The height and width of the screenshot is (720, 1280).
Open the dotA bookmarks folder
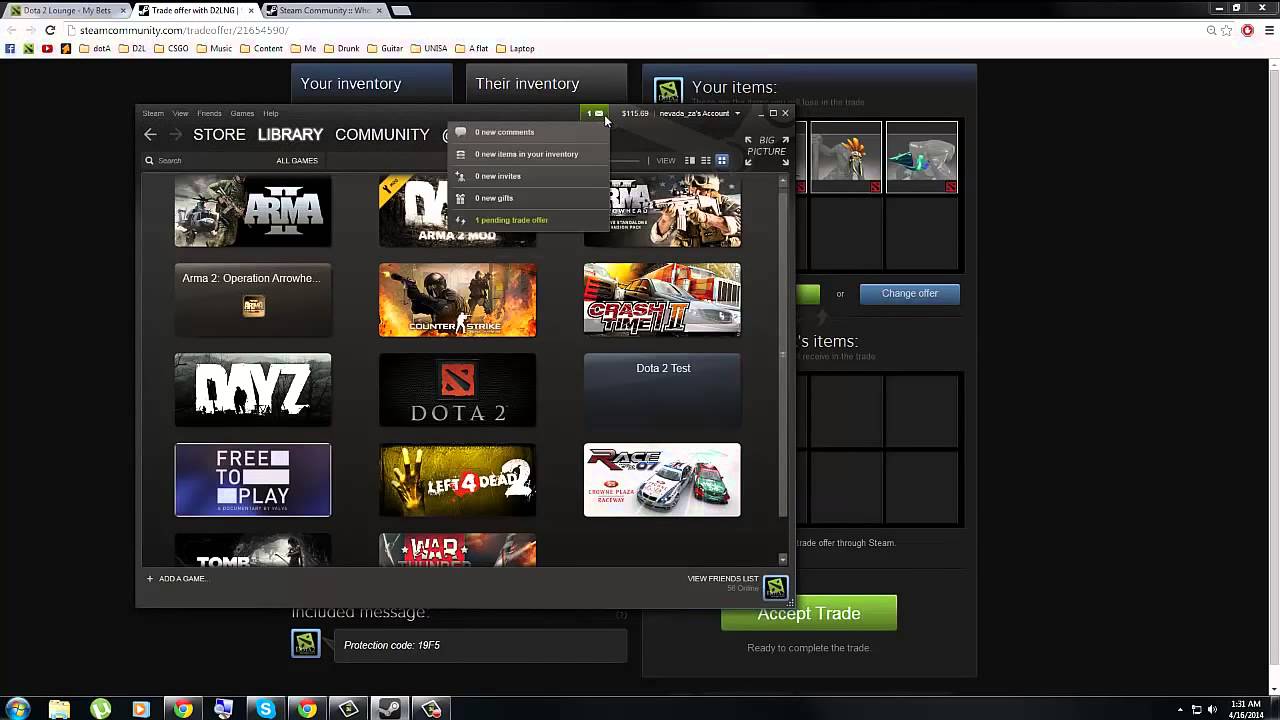[x=95, y=48]
